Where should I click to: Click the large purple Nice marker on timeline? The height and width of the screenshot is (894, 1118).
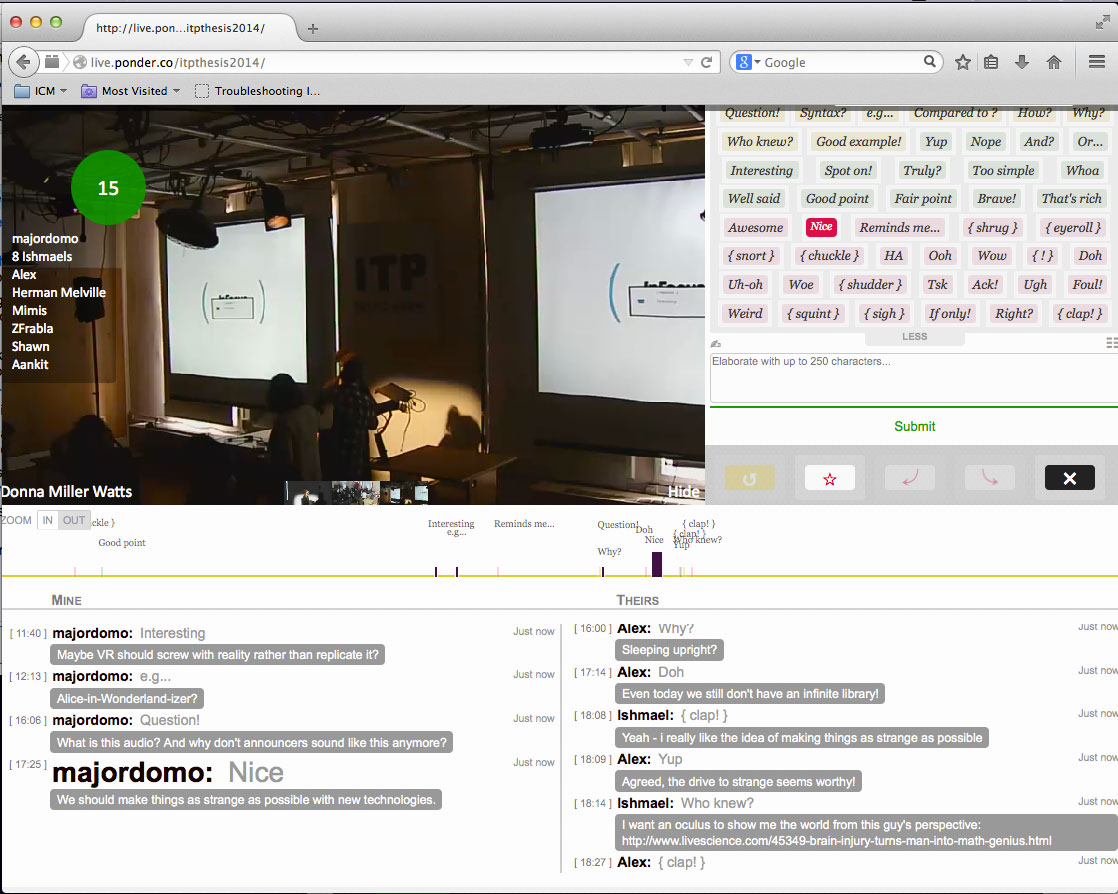tap(657, 564)
